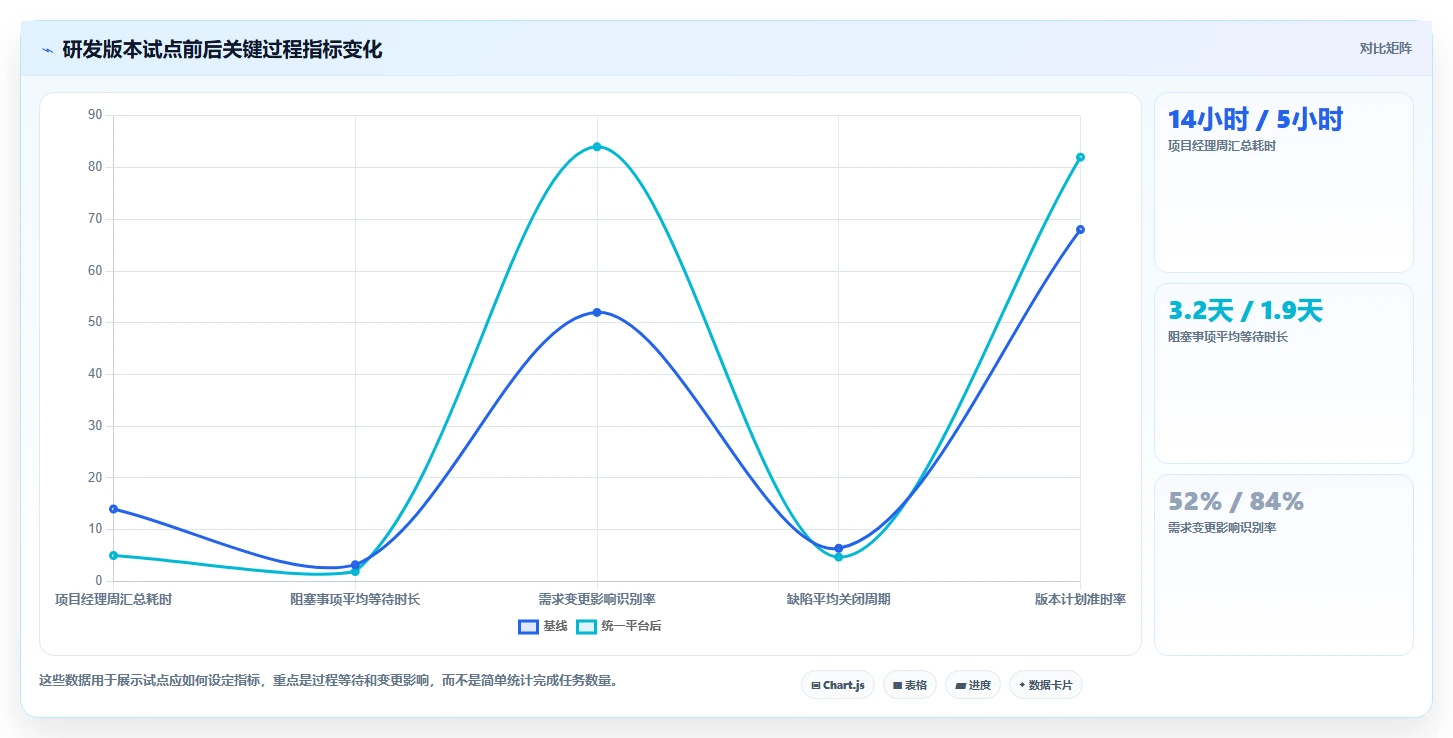Image resolution: width=1453 pixels, height=738 pixels.
Task: Click the cyan data point at 84 for 需求变更影响识别率
Action: point(597,147)
